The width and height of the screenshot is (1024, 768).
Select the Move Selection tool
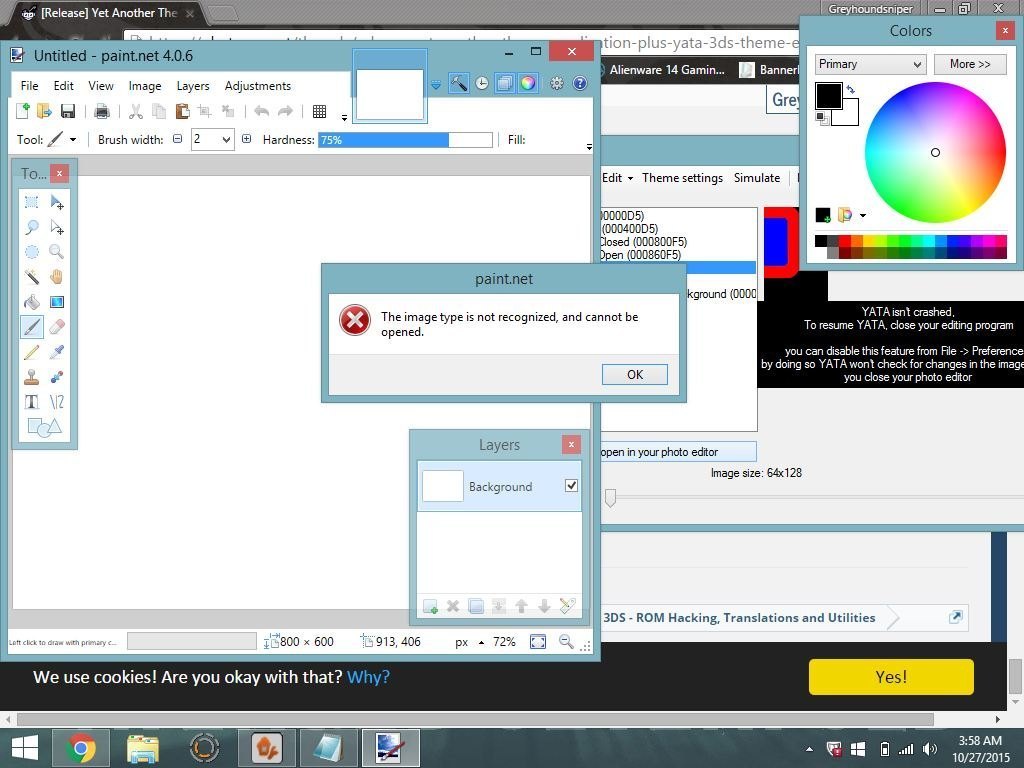tap(57, 227)
